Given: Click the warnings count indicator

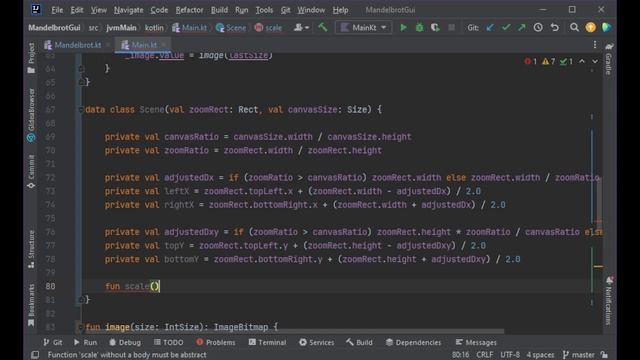Looking at the screenshot, I should tap(548, 61).
